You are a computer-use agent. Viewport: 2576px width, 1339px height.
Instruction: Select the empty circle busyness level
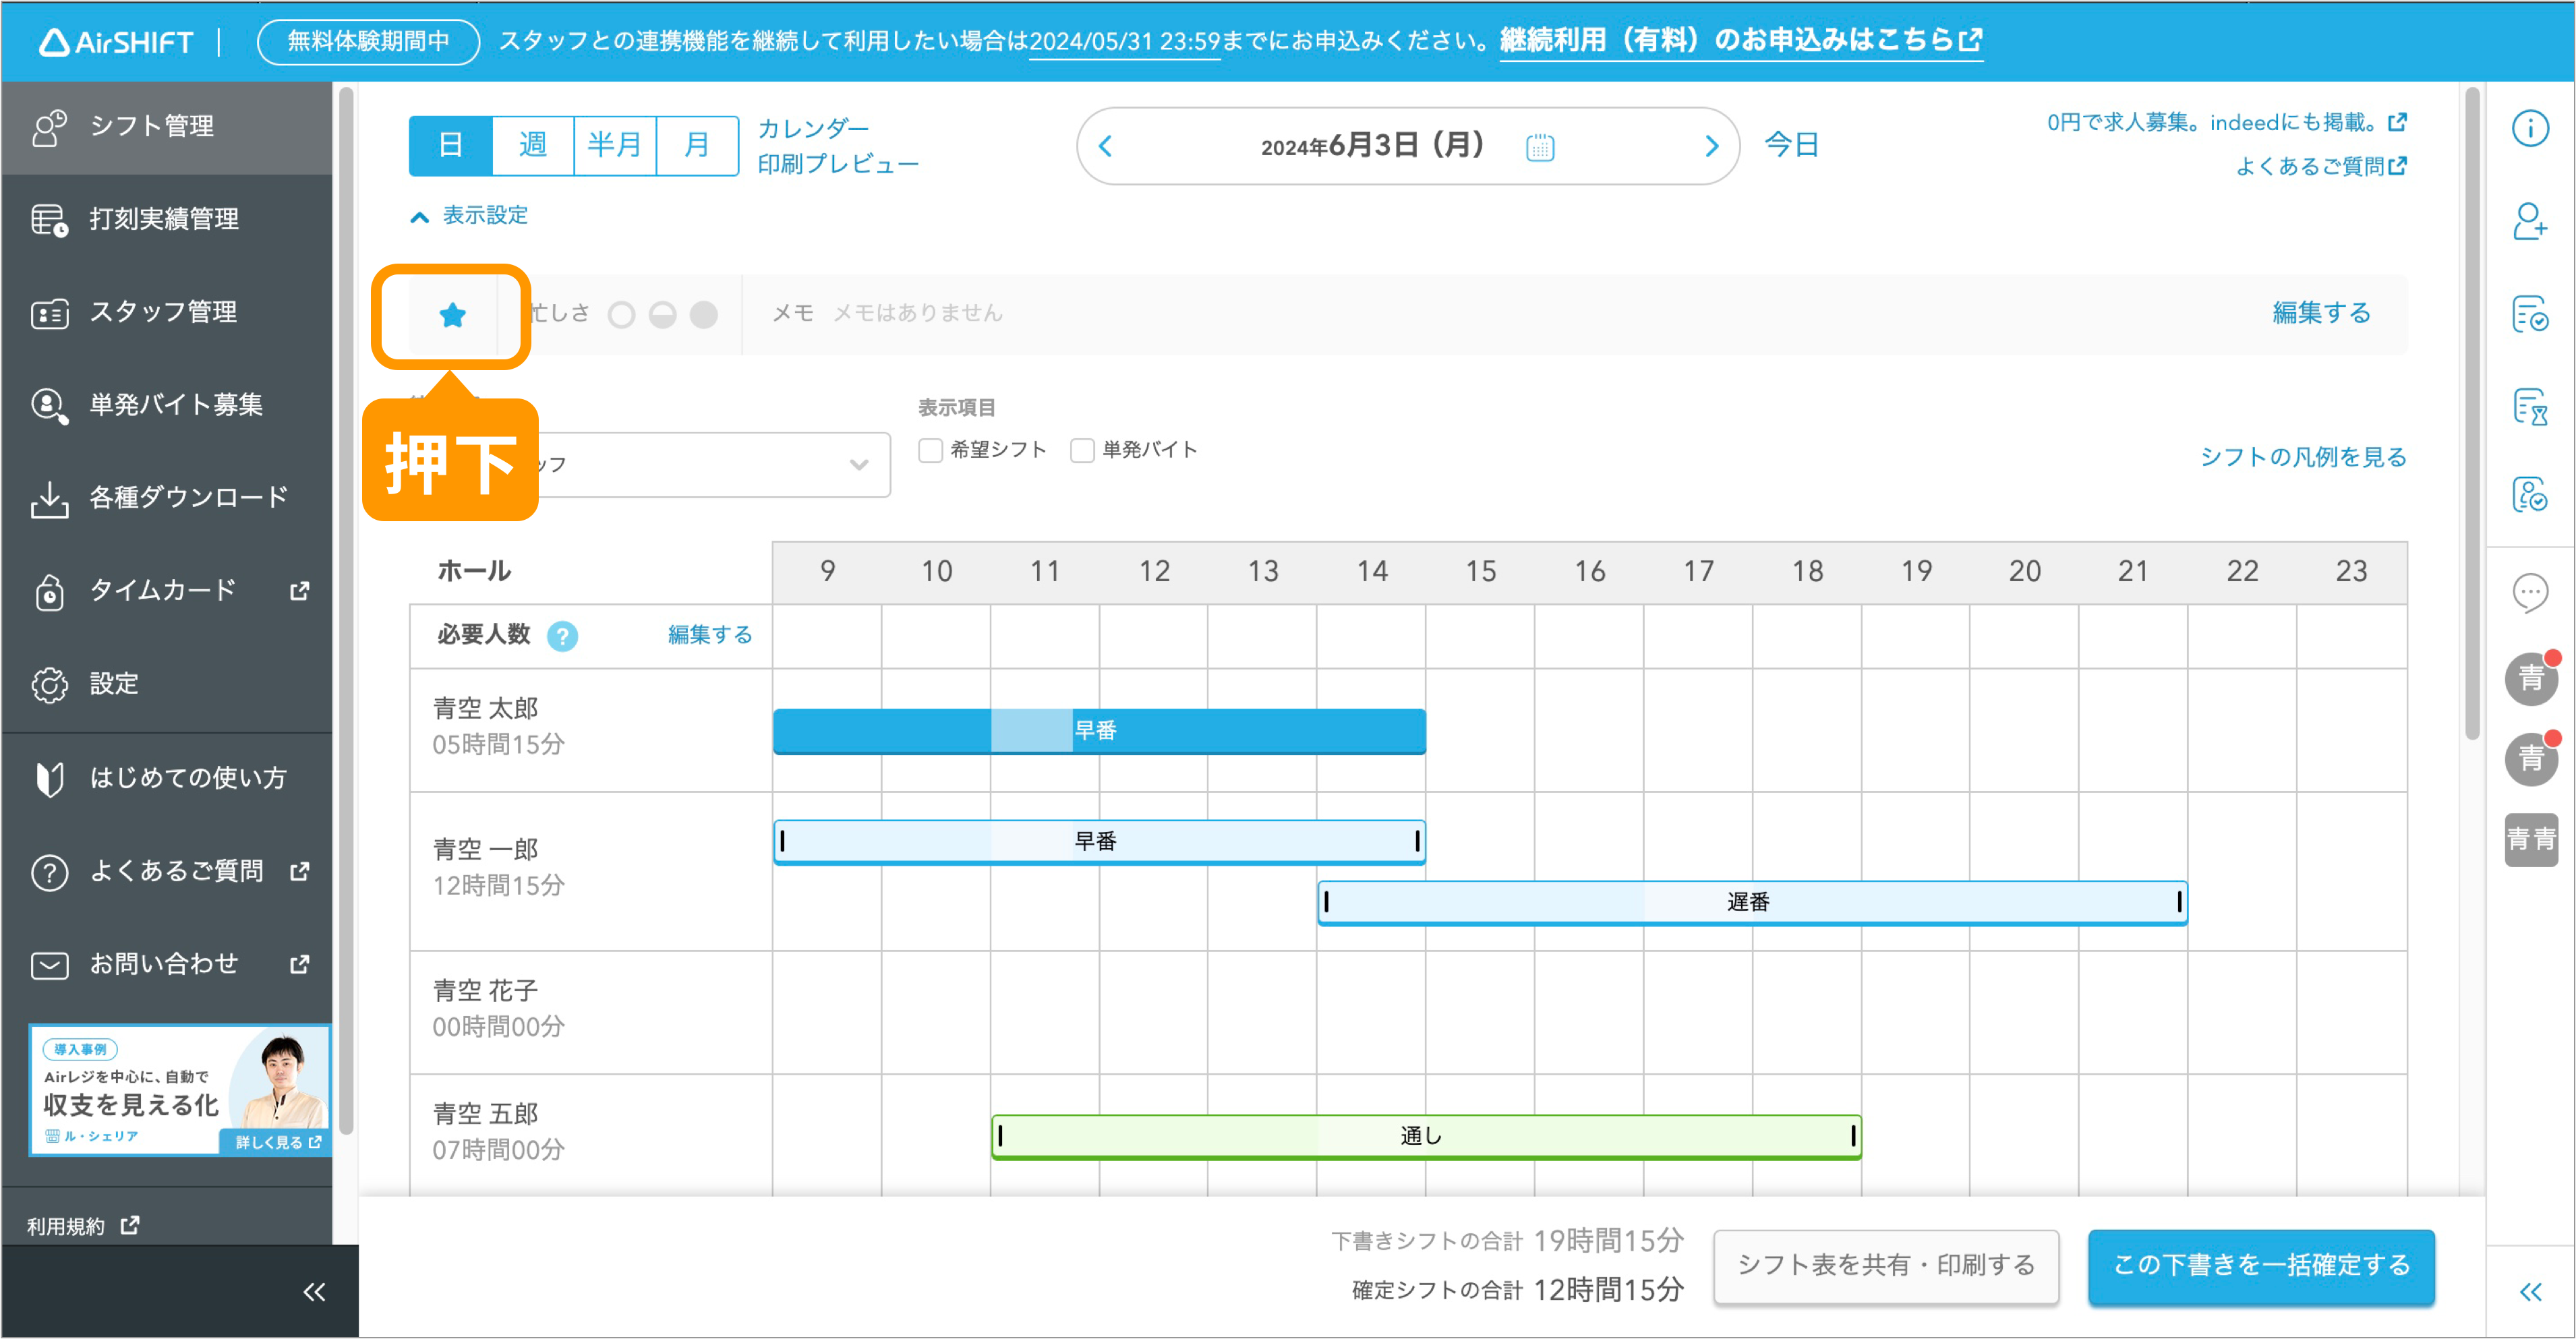pyautogui.click(x=621, y=315)
